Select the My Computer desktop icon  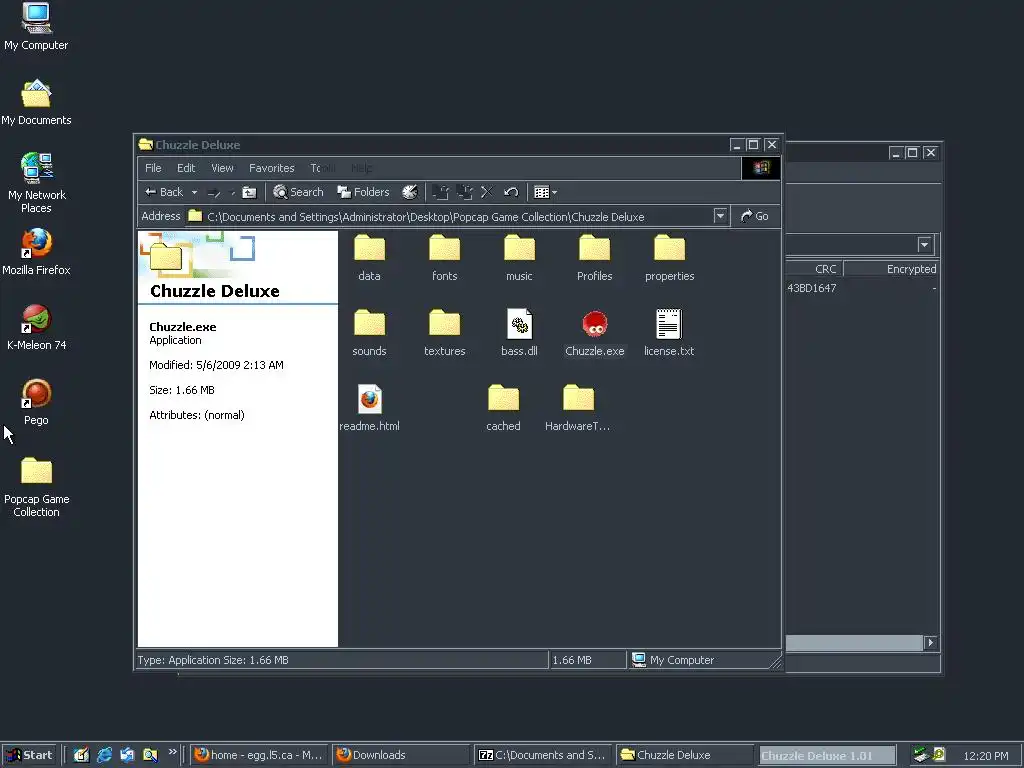[36, 27]
